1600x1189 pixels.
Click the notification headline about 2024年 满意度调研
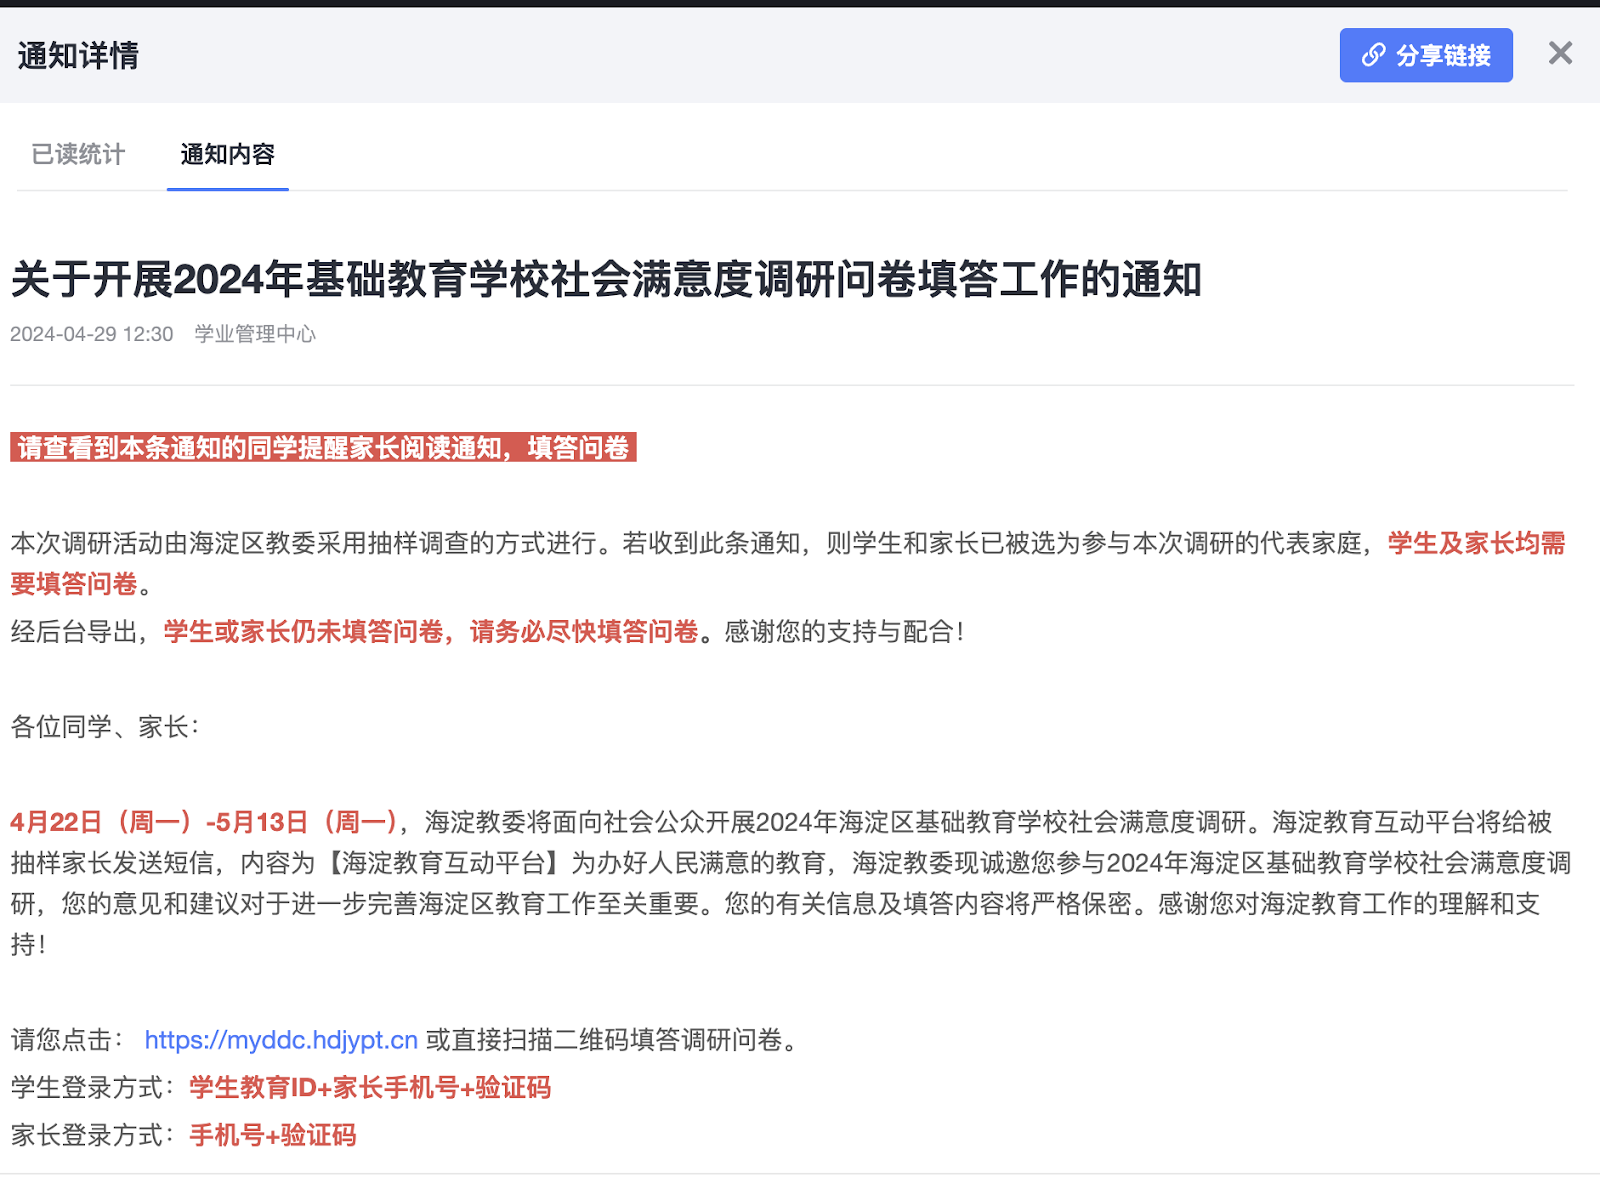click(606, 279)
